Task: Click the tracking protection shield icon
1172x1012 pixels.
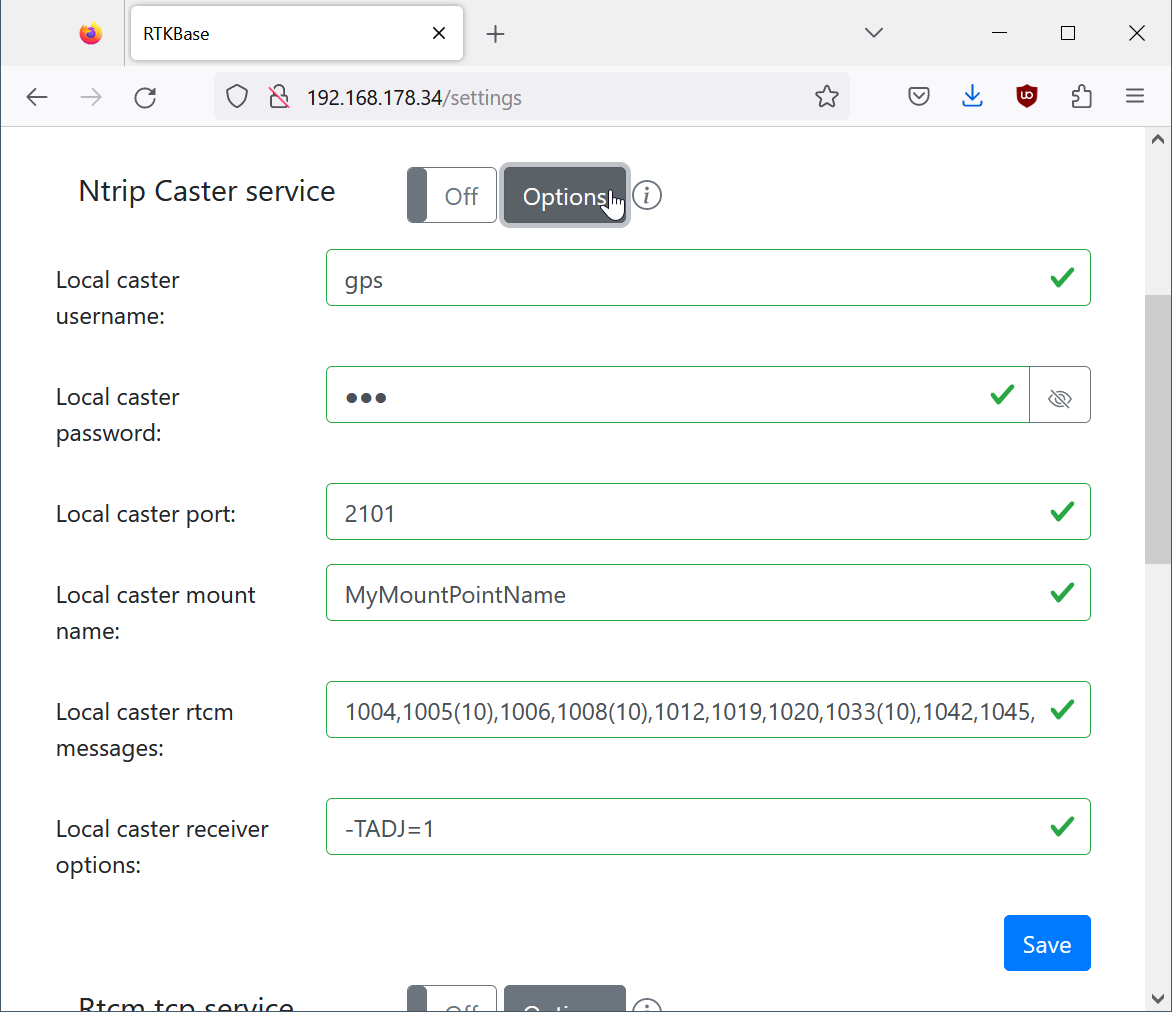Action: [237, 97]
